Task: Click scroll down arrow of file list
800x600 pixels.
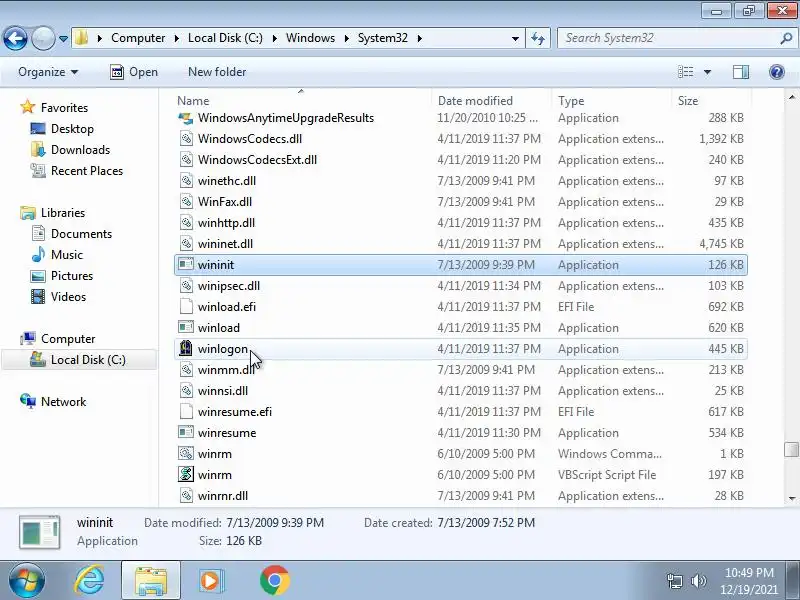Action: click(791, 498)
